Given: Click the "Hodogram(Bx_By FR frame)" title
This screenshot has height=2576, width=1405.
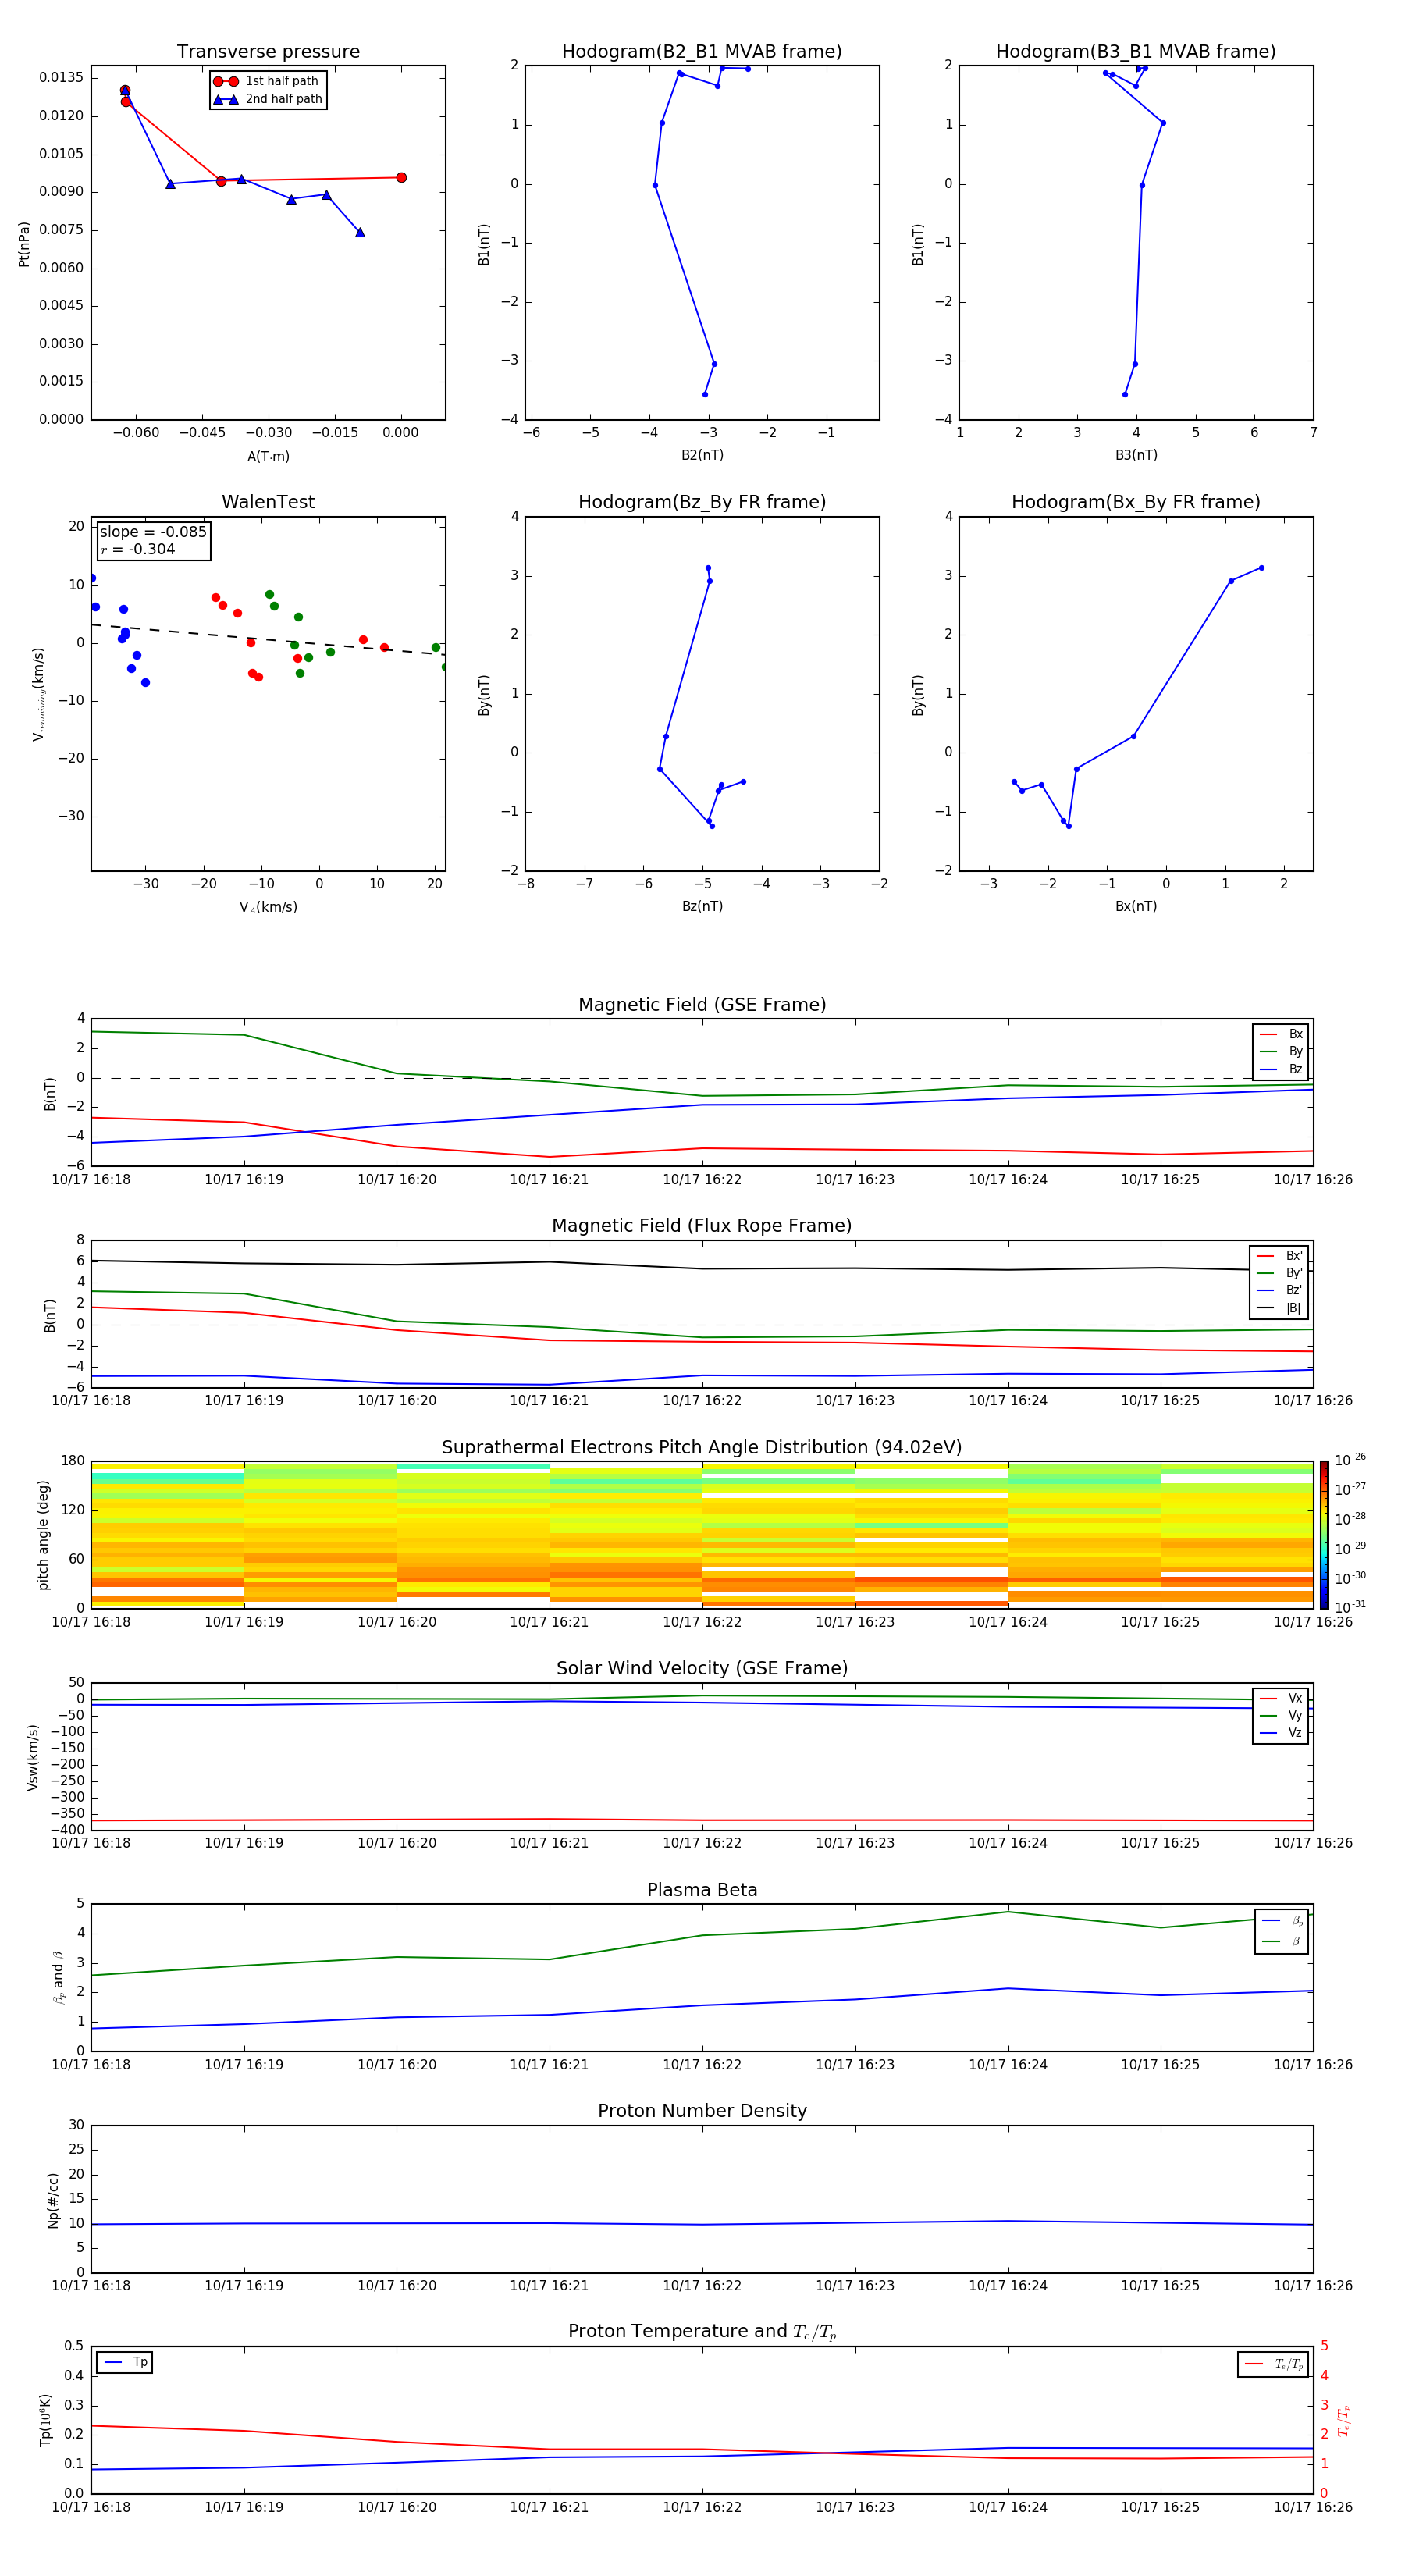Looking at the screenshot, I should coord(1136,502).
